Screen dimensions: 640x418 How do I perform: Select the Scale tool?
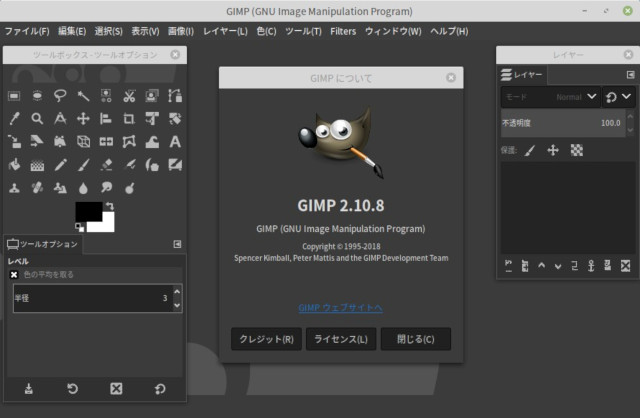coord(14,142)
